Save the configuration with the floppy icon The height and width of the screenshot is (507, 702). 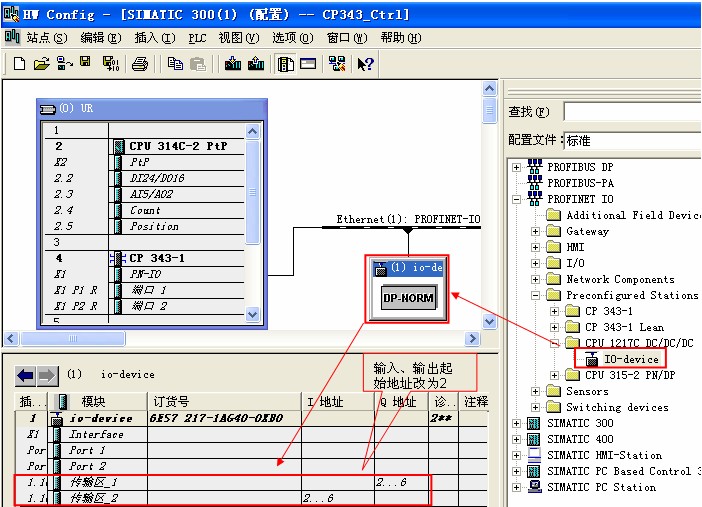(x=85, y=62)
